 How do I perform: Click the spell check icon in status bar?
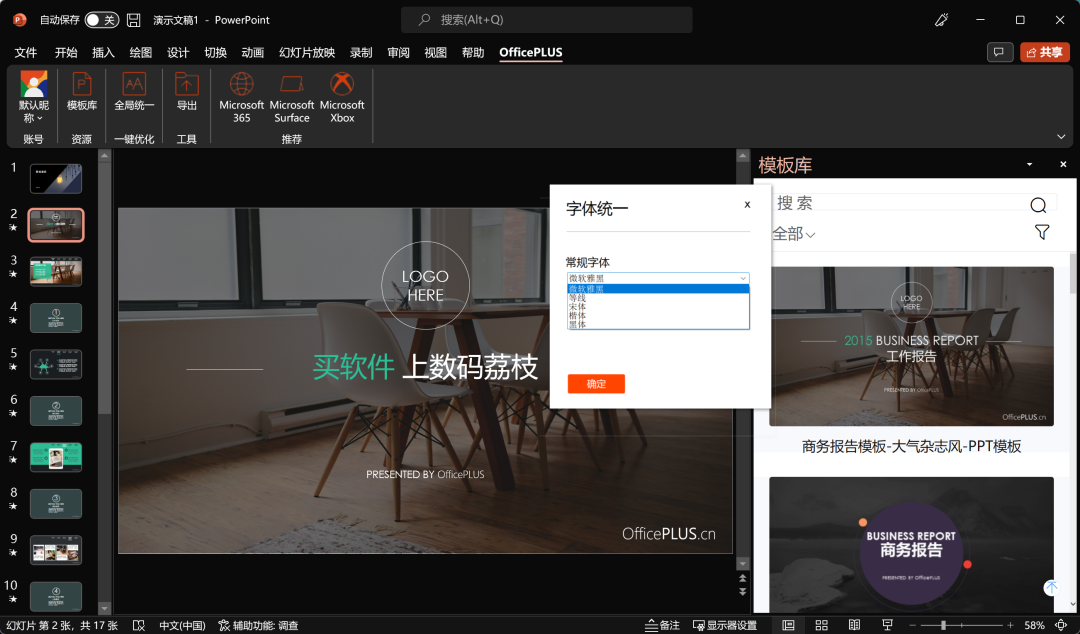138,625
